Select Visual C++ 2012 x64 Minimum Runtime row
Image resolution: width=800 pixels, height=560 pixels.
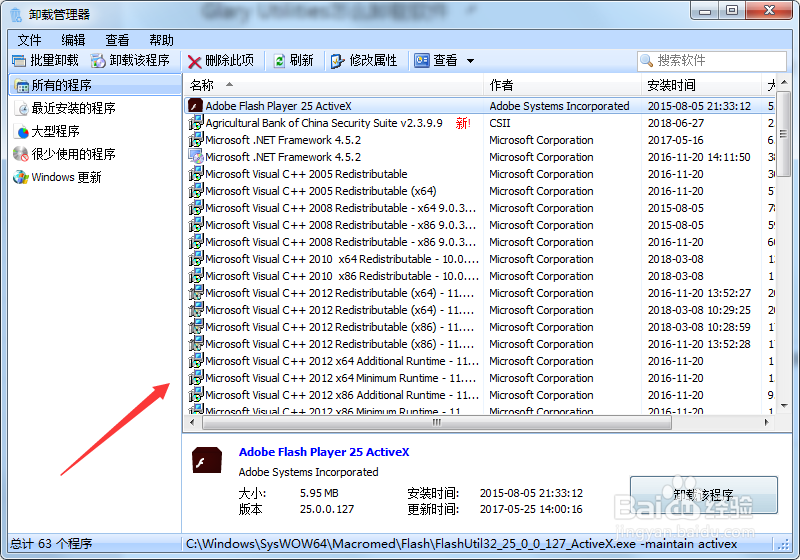[479, 378]
